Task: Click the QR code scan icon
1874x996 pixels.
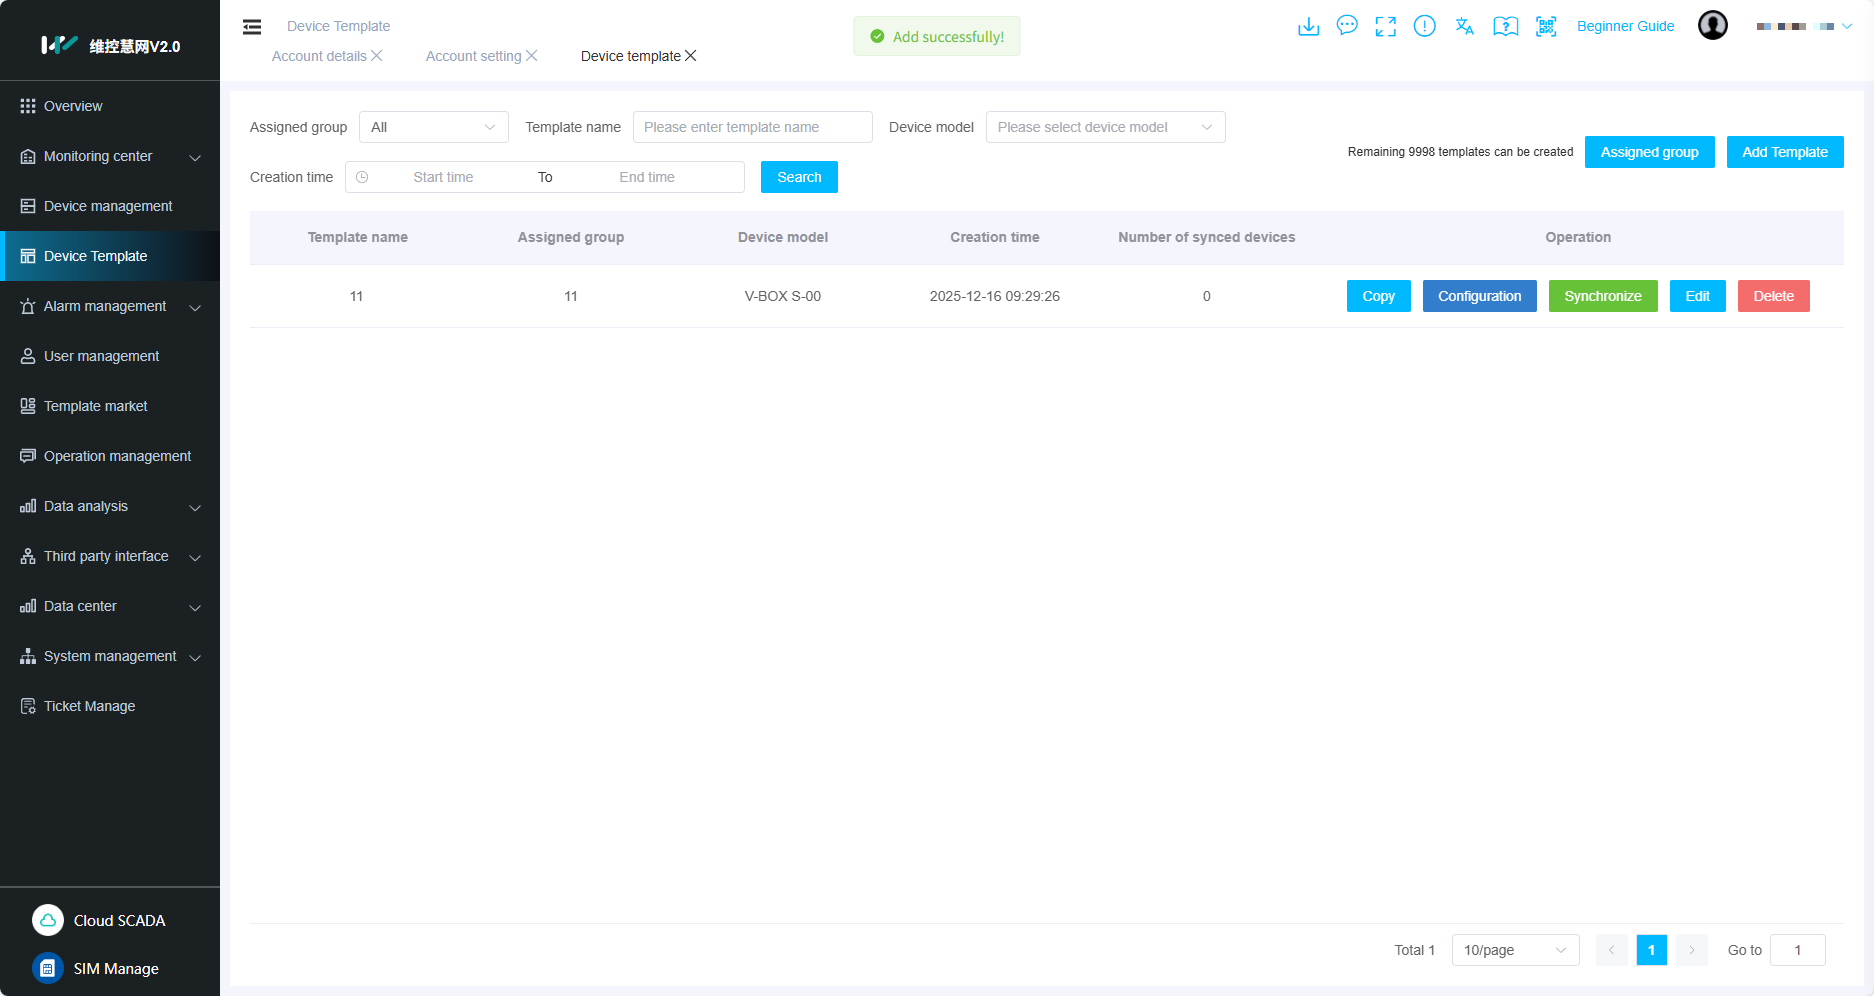Action: pos(1546,26)
